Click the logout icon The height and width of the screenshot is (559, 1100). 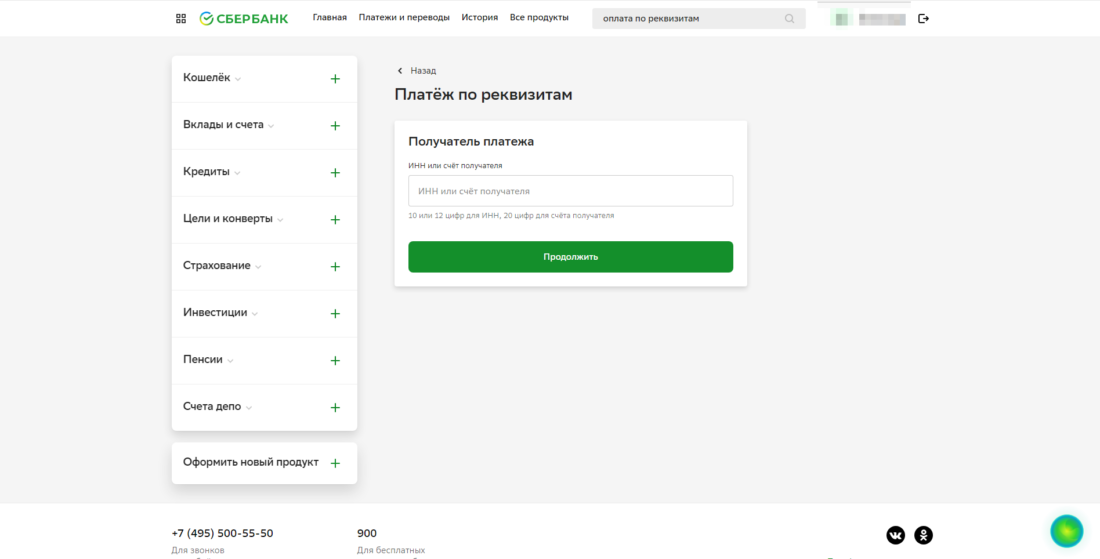point(923,18)
